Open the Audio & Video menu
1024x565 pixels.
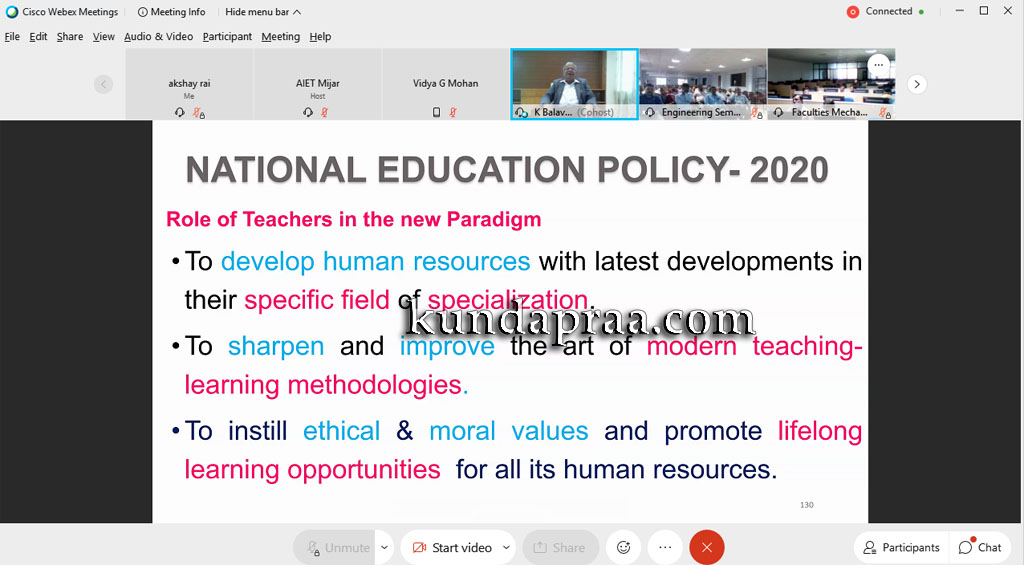[158, 36]
